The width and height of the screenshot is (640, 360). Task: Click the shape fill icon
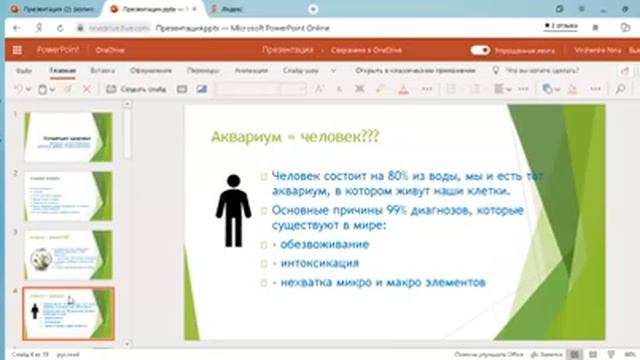572,89
